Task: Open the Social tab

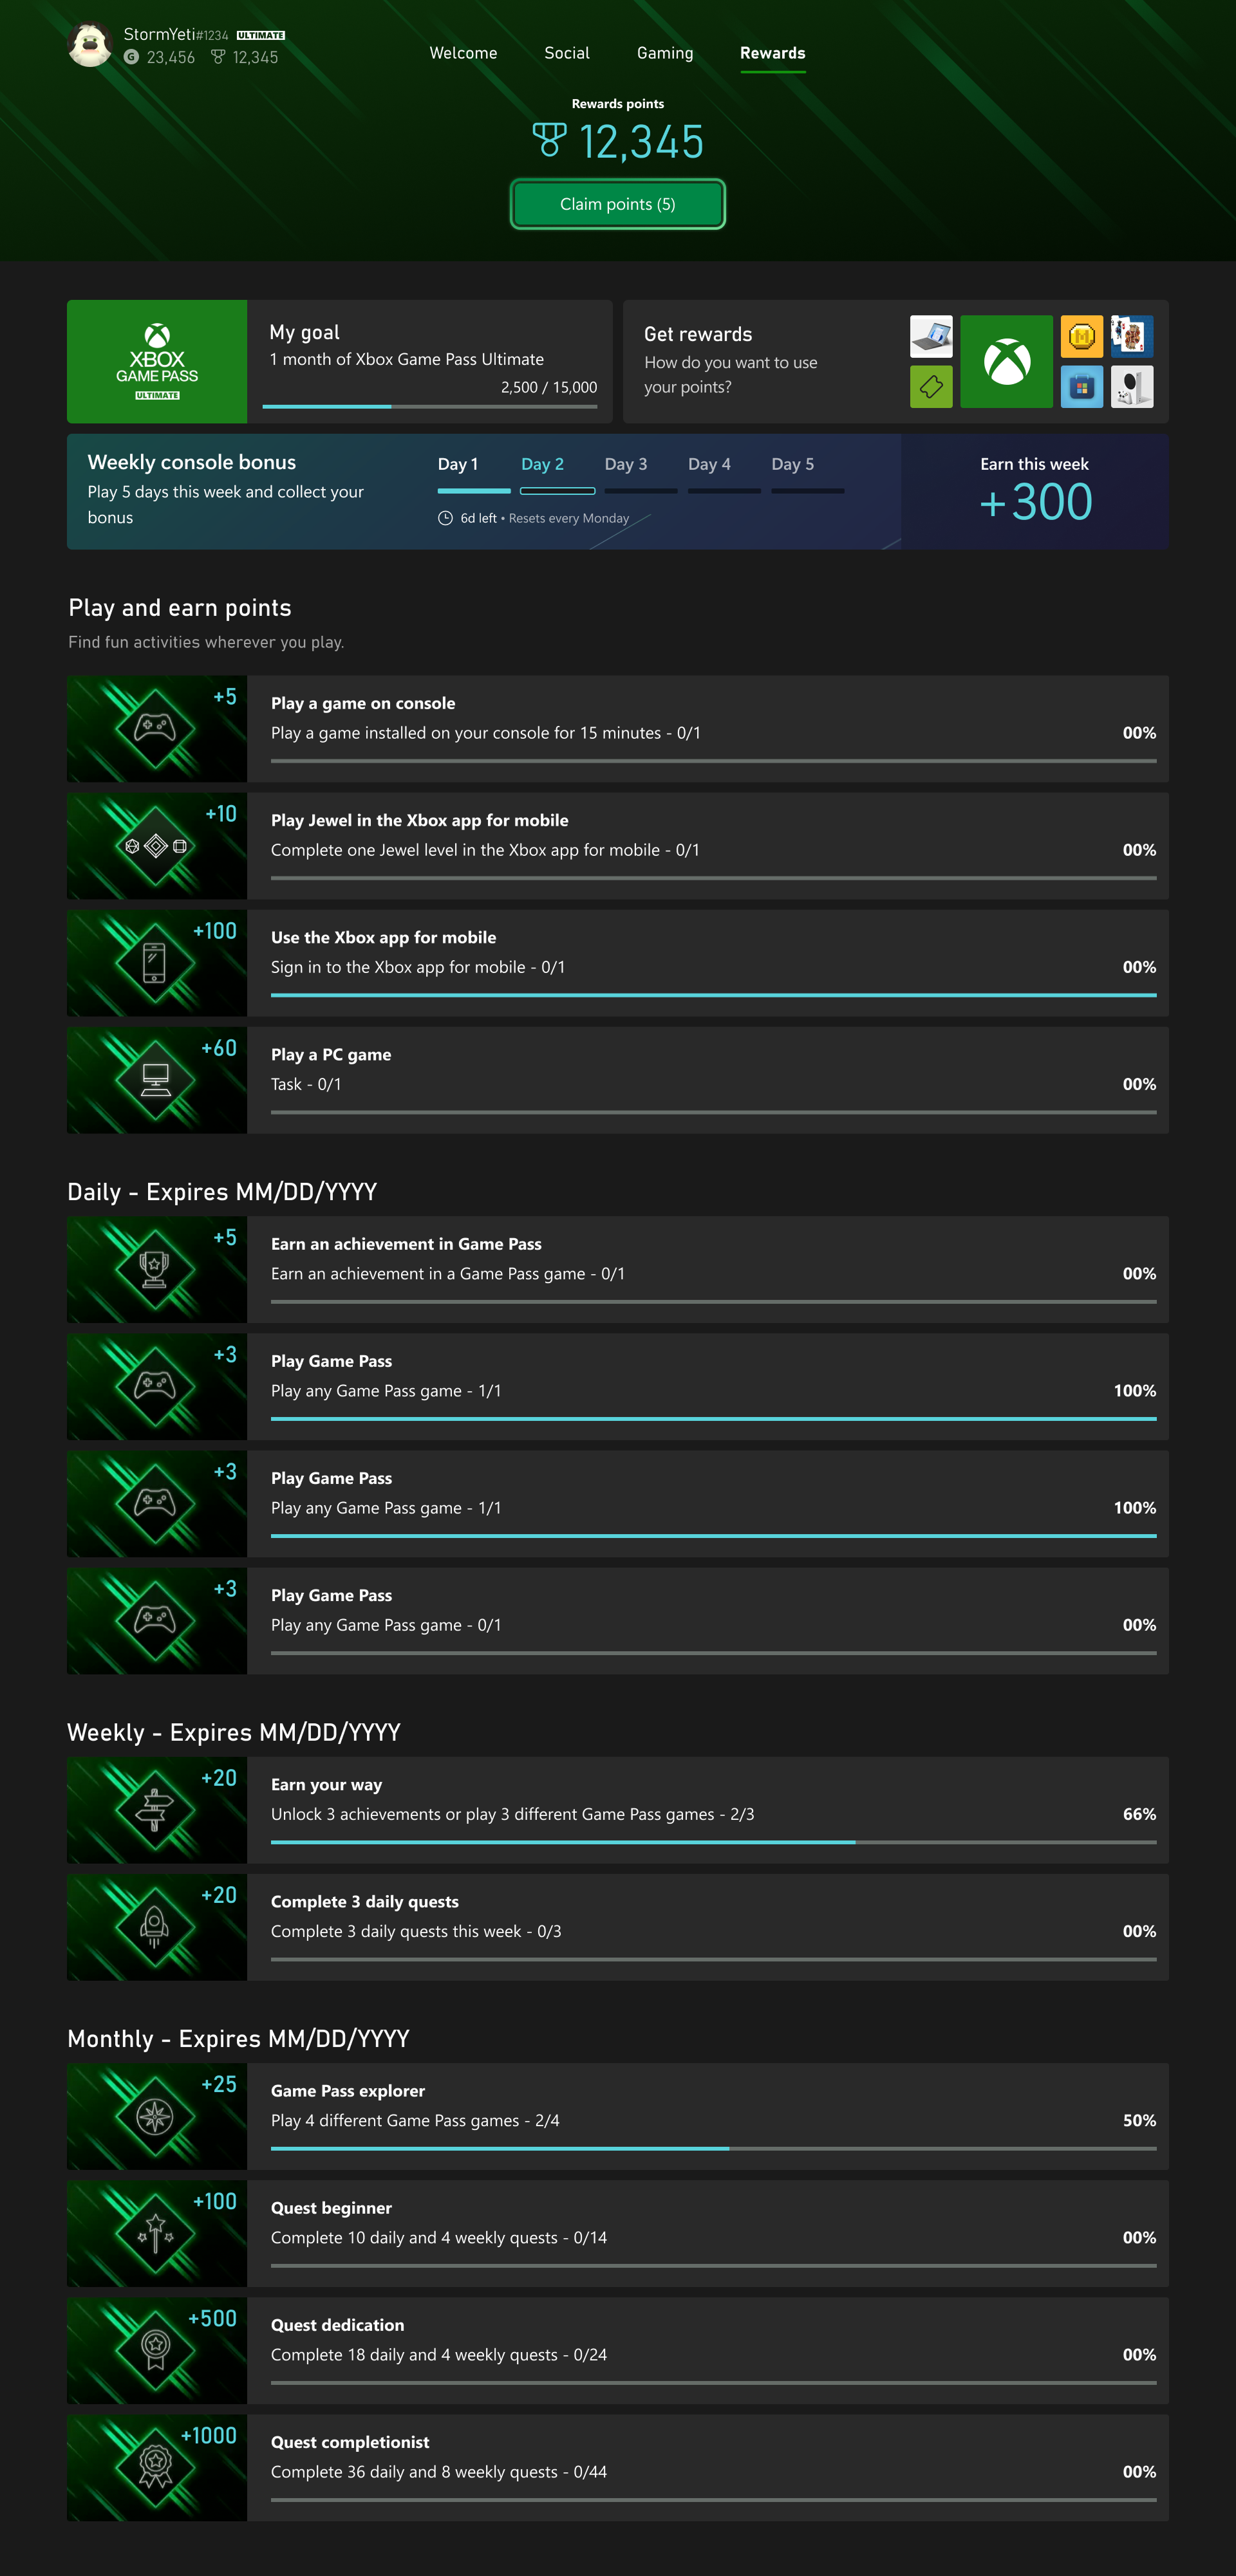Action: coord(566,53)
